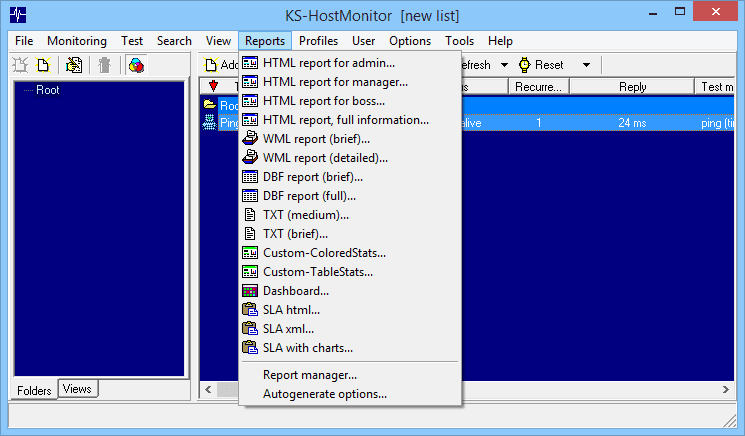Click the SLA with charts clipboard icon
745x436 pixels.
[x=250, y=348]
